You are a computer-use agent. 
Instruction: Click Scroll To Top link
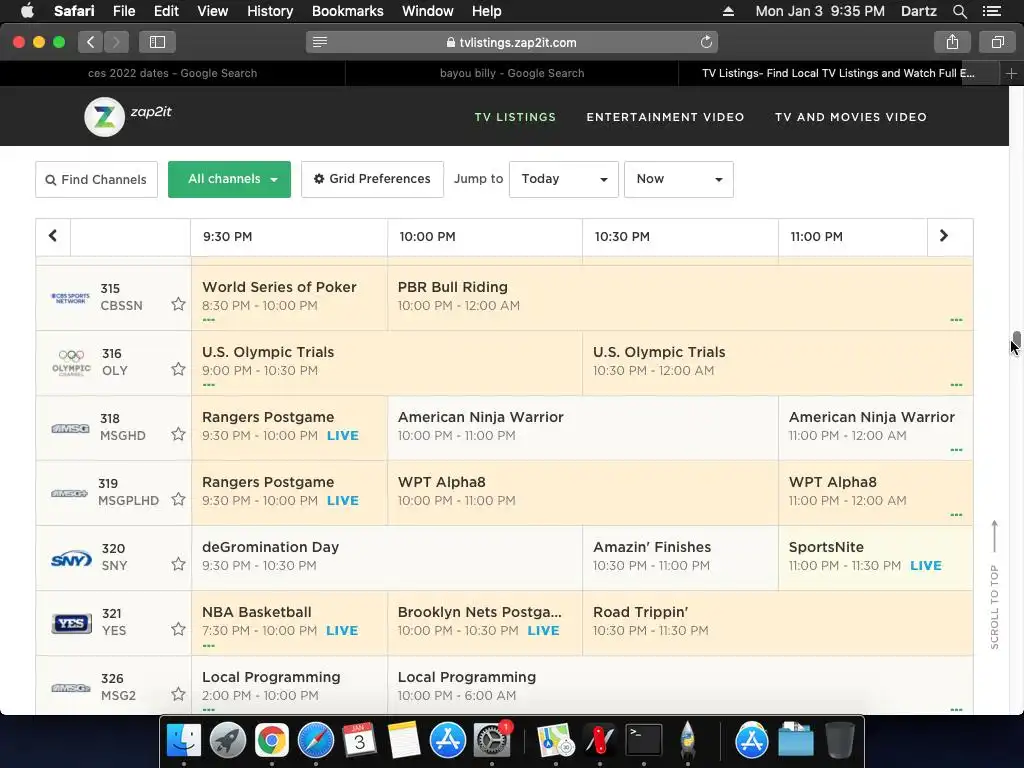coord(994,584)
